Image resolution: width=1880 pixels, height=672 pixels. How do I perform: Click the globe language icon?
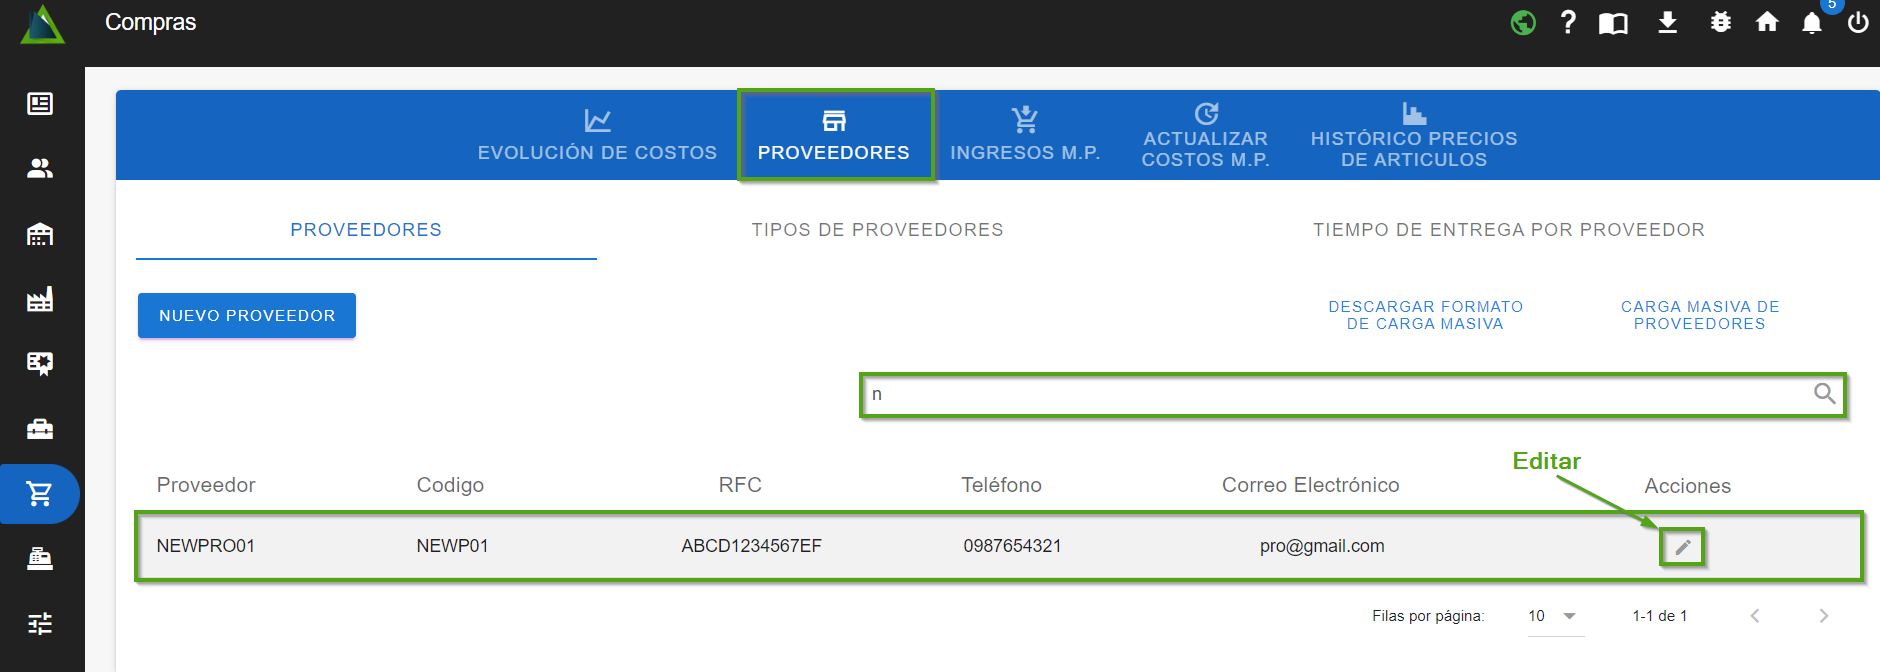(1523, 22)
